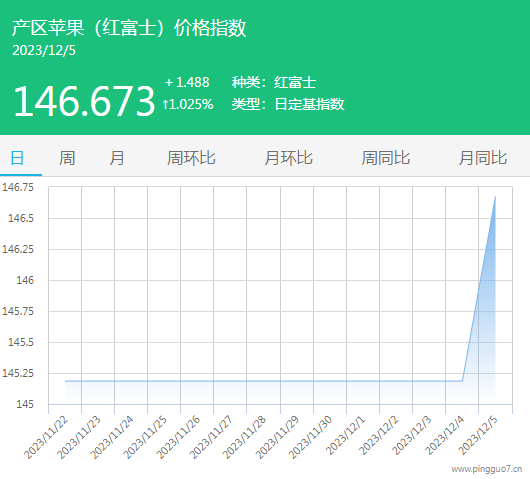Open the 月环比 month-over-month tab
This screenshot has width=530, height=479.
[x=288, y=158]
